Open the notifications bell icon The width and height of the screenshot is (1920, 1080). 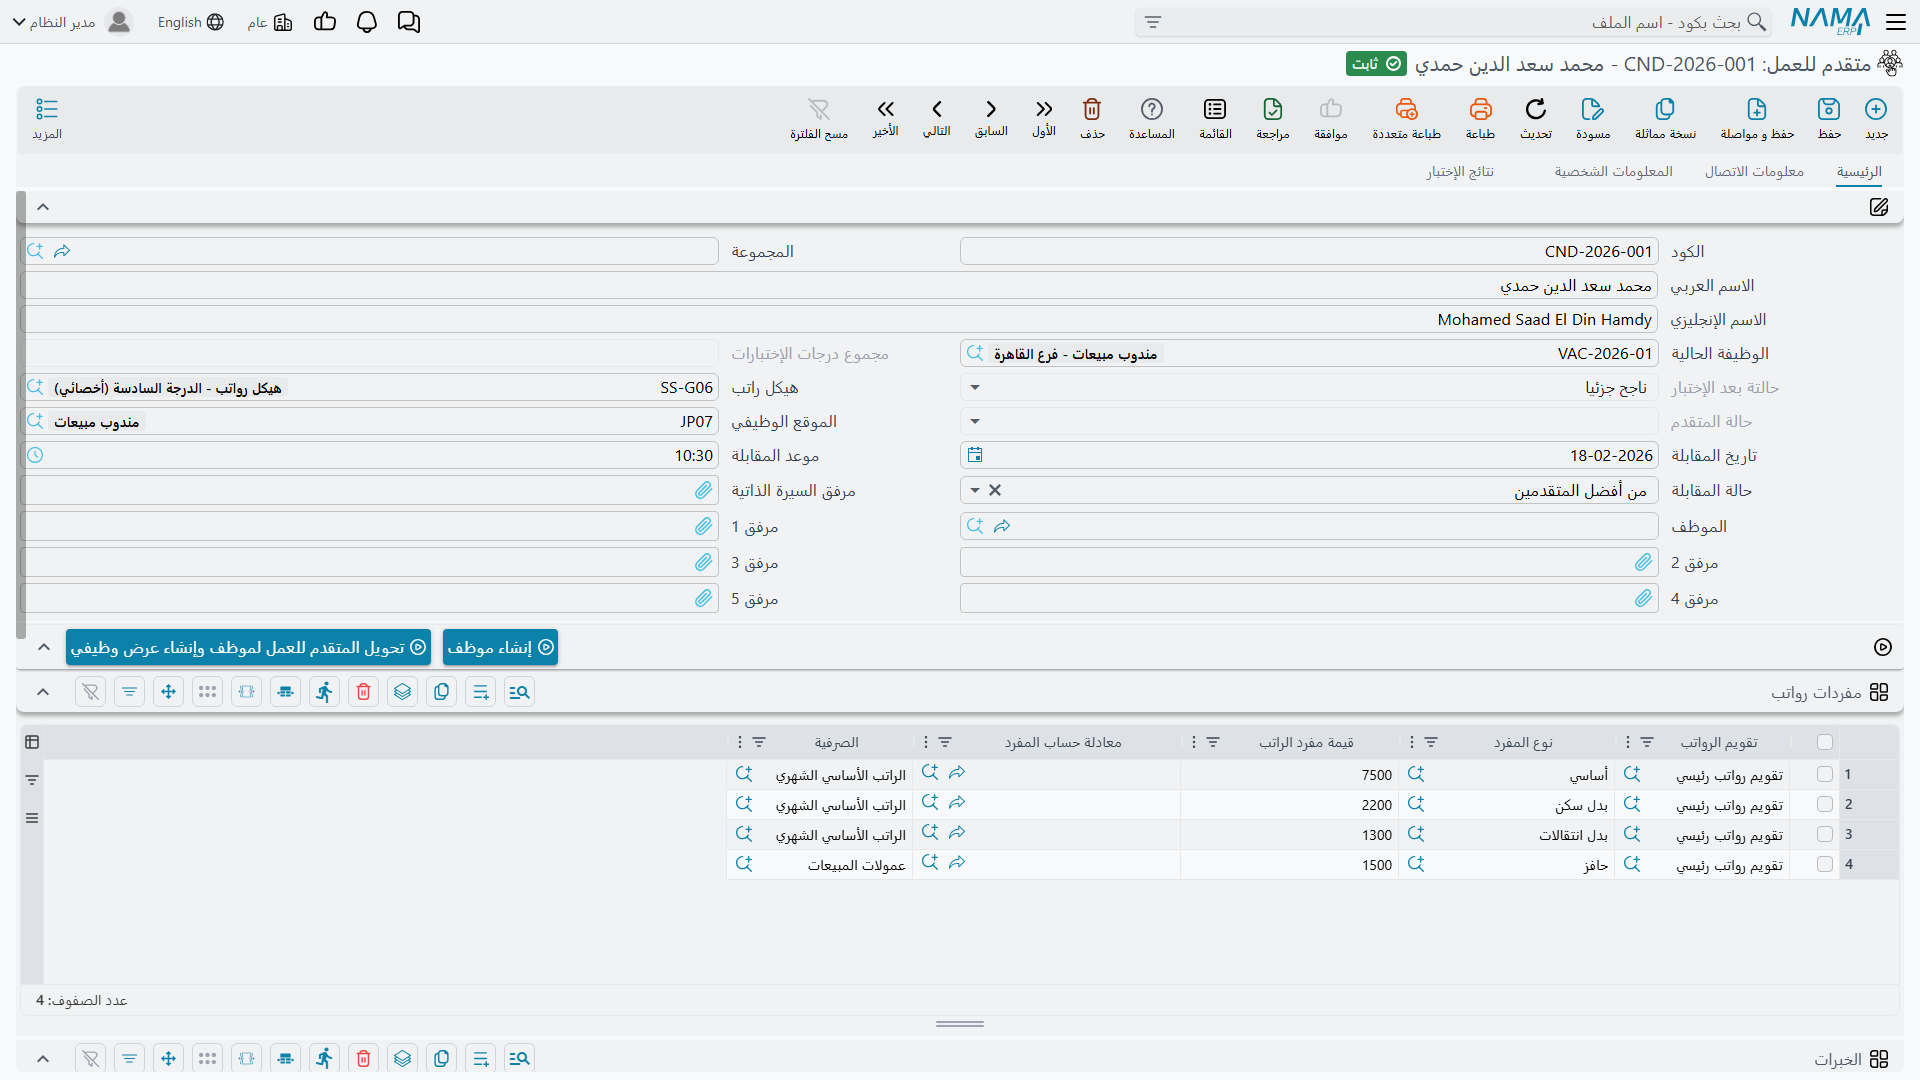point(367,22)
